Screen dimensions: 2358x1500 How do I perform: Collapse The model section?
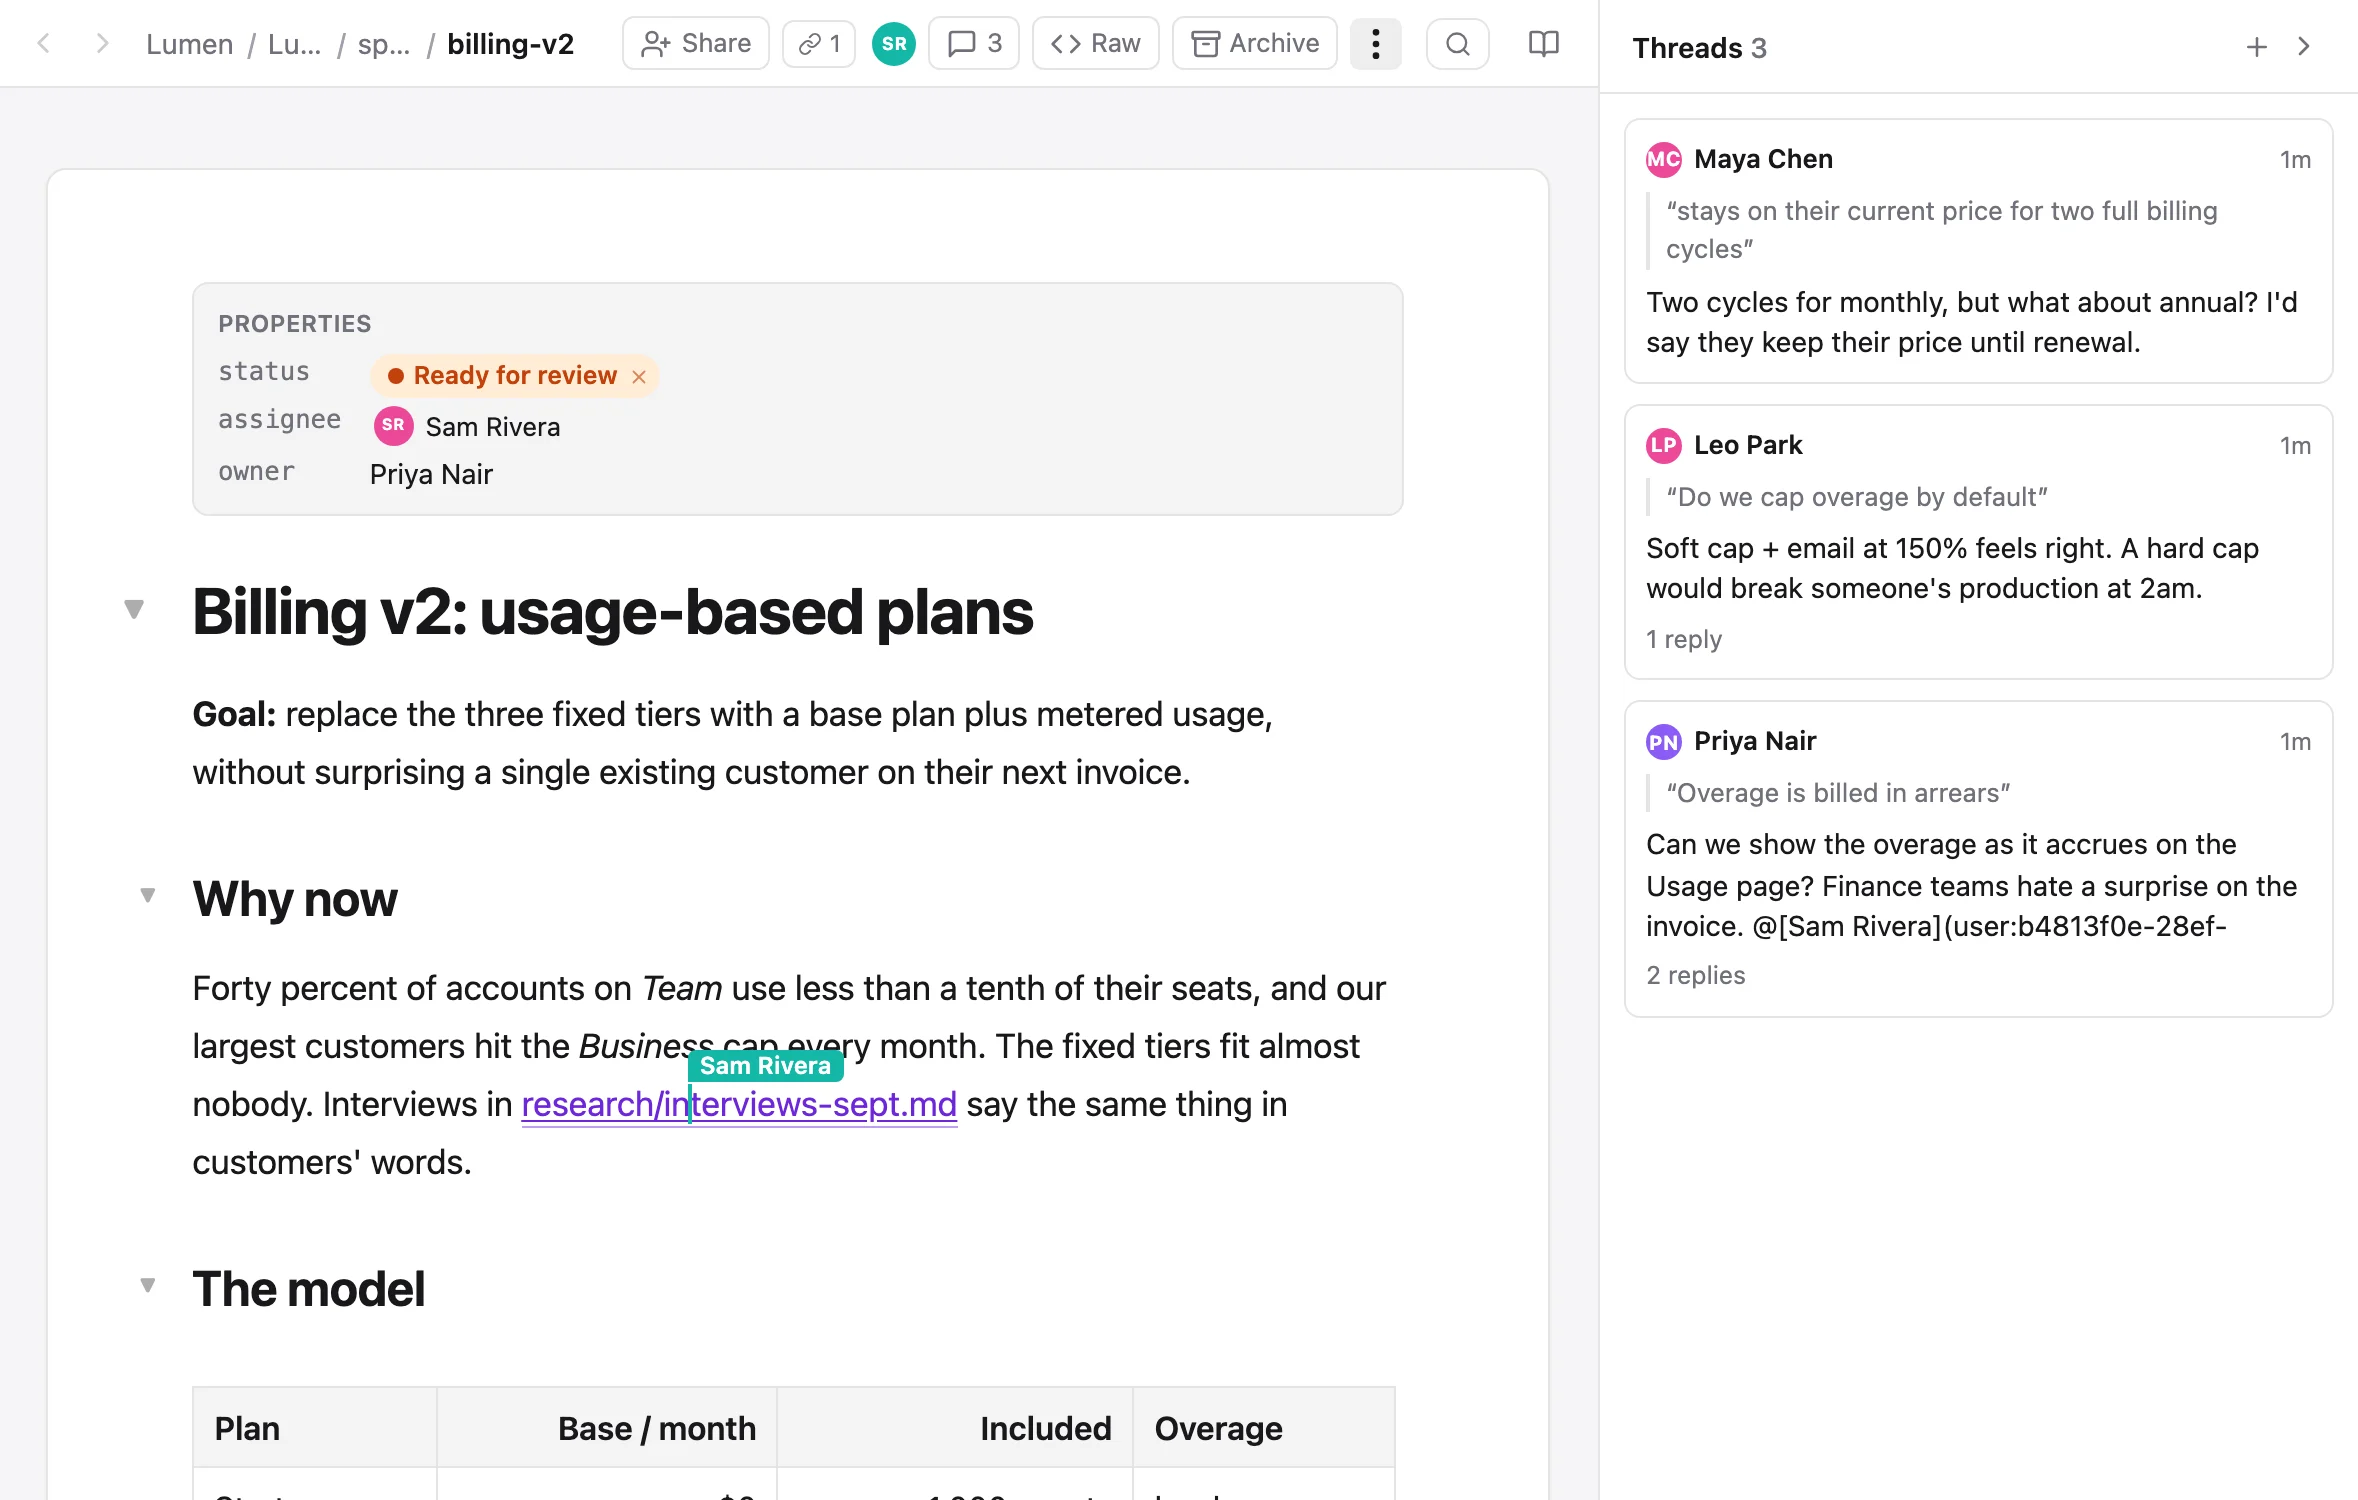[x=147, y=1285]
